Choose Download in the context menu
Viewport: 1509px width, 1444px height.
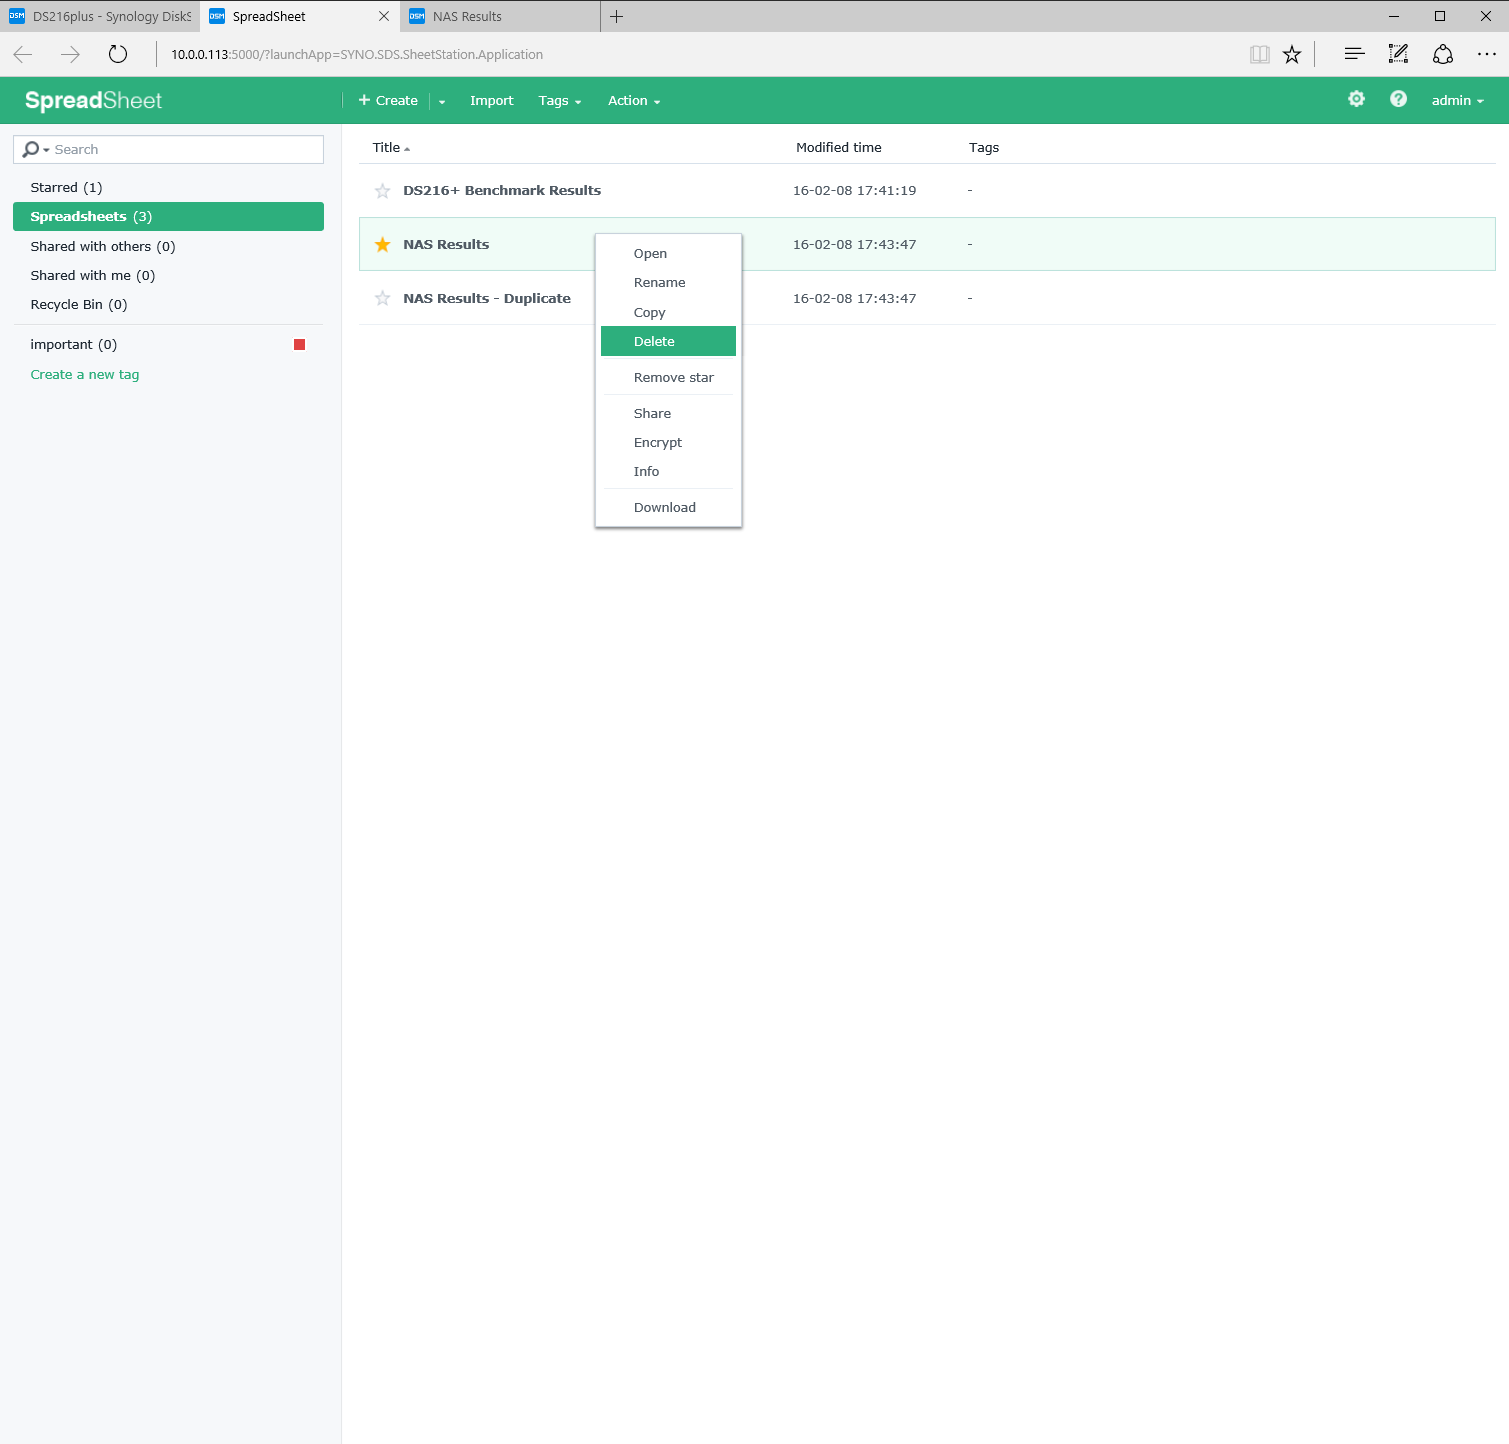pos(668,508)
